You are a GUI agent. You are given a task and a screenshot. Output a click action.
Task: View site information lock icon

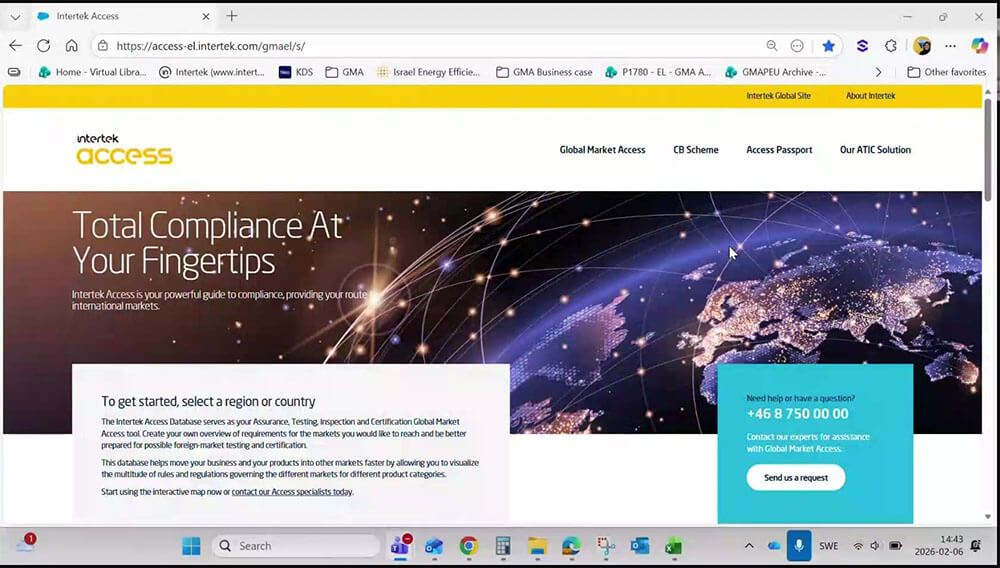(103, 46)
